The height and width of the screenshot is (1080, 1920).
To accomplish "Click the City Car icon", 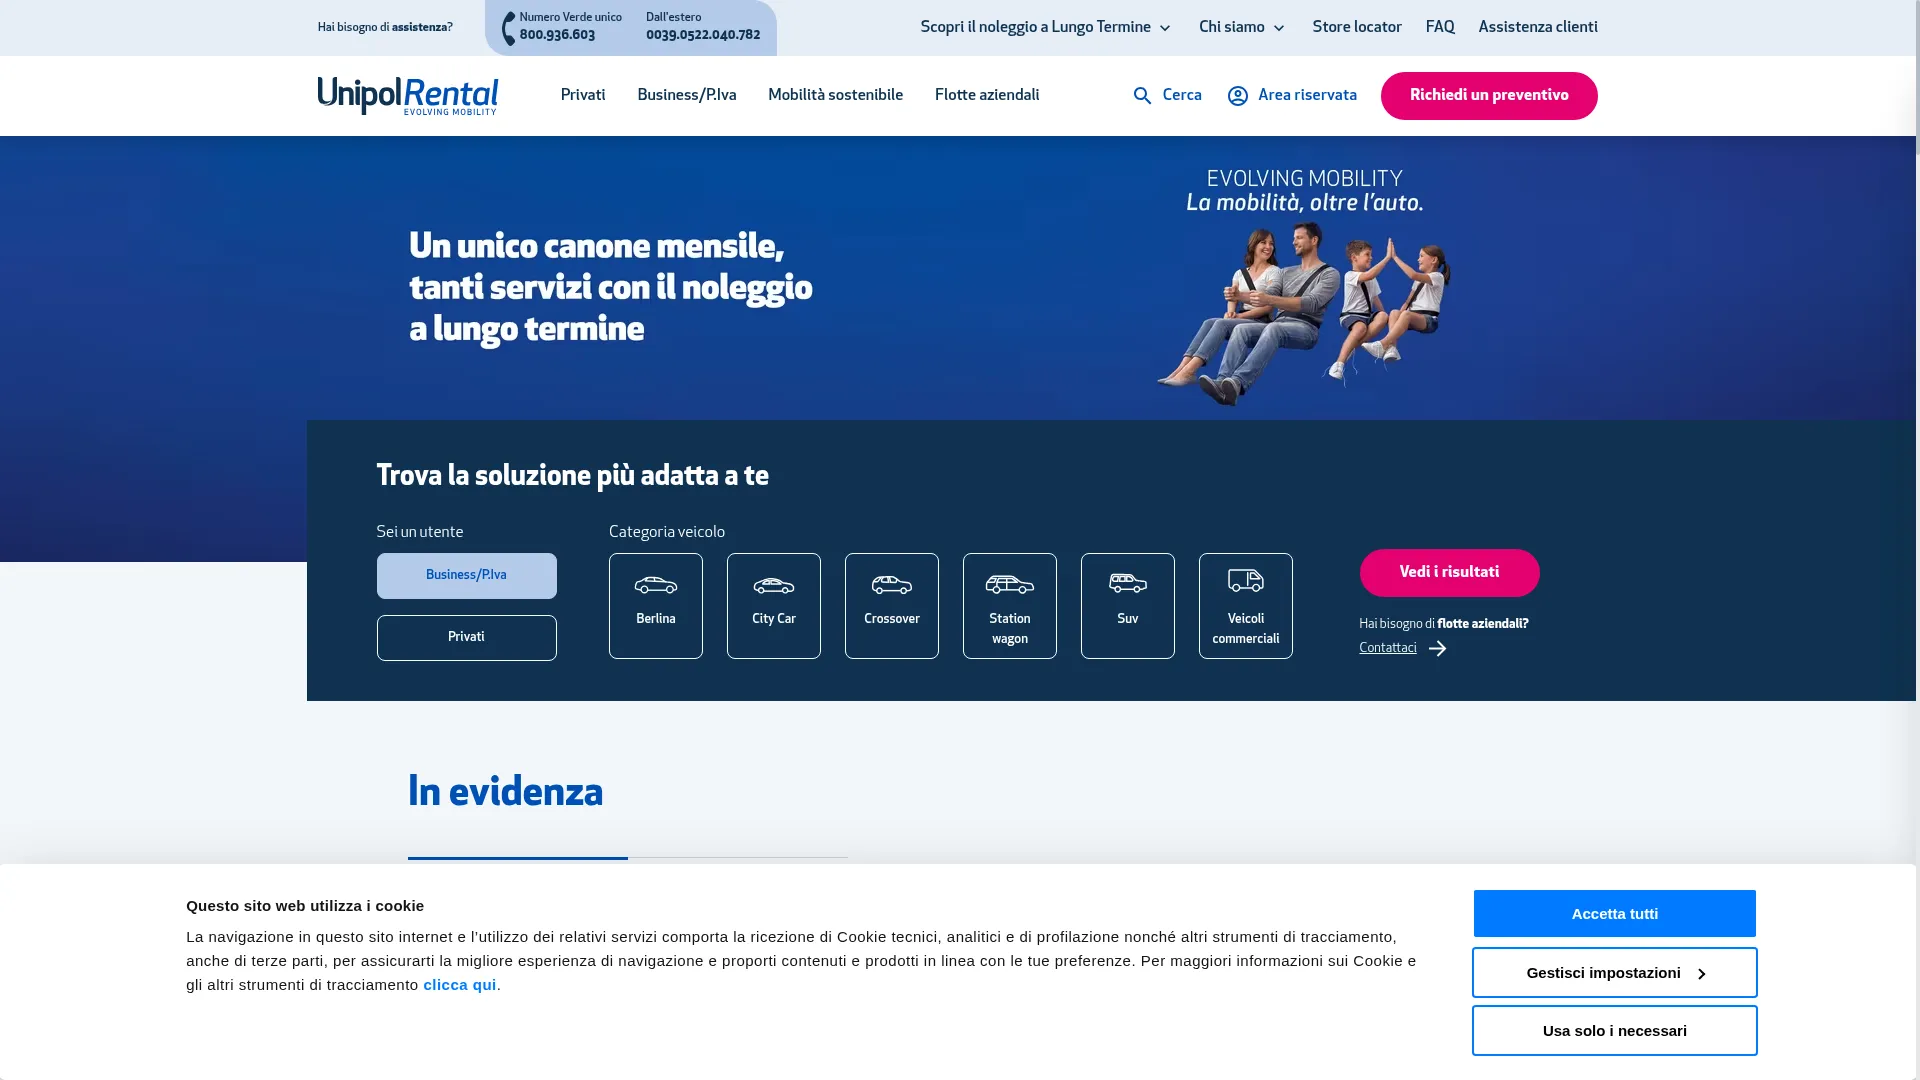I will [774, 585].
